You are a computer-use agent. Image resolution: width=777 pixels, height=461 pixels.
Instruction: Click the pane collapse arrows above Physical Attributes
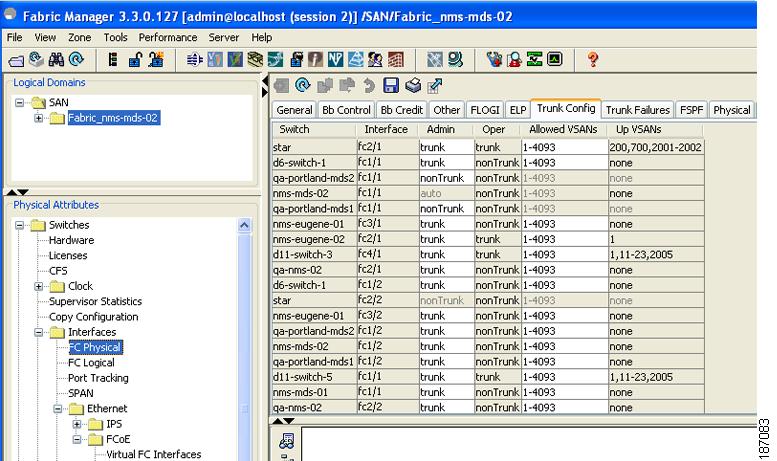17,192
